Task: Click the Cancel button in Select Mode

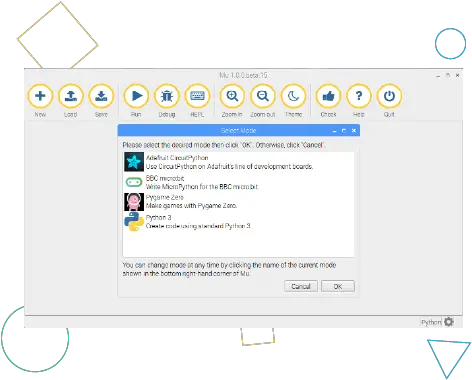Action: pyautogui.click(x=301, y=286)
